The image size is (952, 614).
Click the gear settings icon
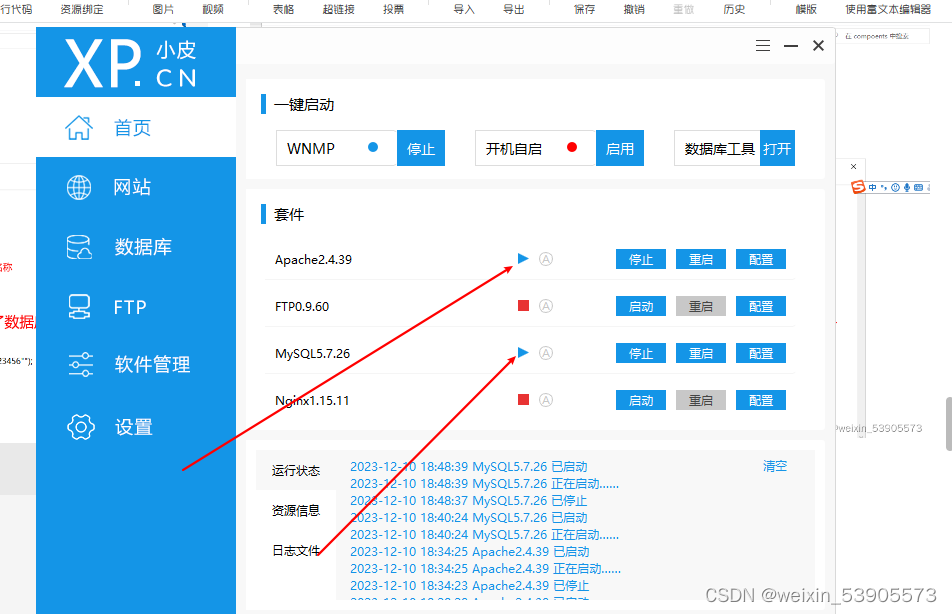coord(80,427)
